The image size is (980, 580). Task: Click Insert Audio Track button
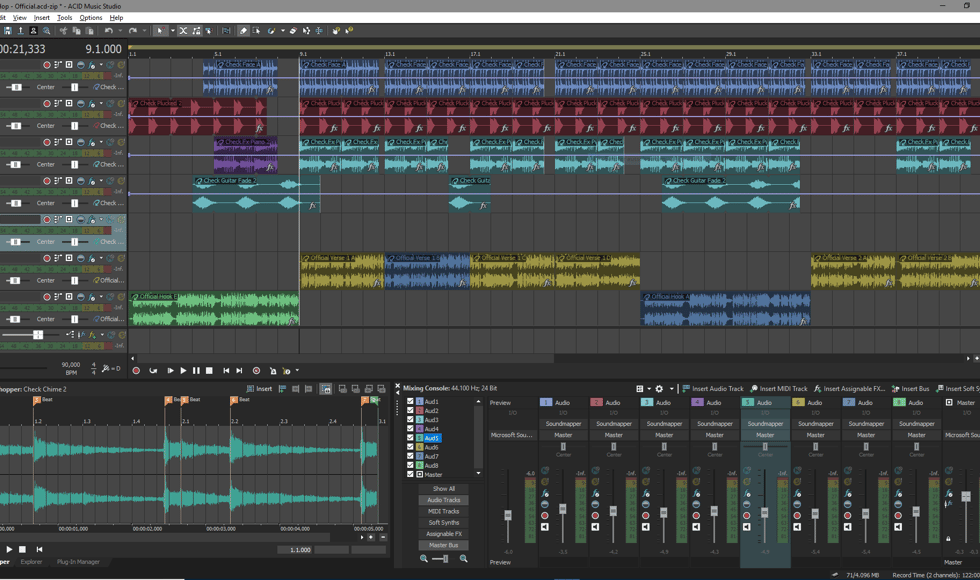tap(712, 389)
